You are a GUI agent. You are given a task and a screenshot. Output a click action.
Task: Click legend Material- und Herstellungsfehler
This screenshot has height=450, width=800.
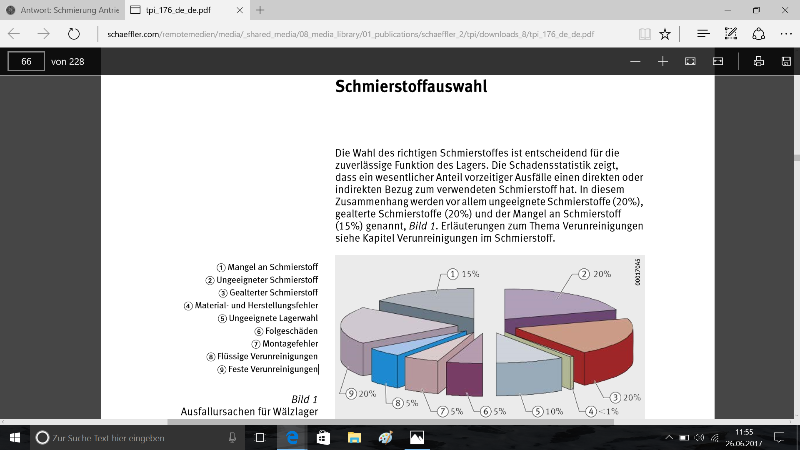tap(256, 305)
